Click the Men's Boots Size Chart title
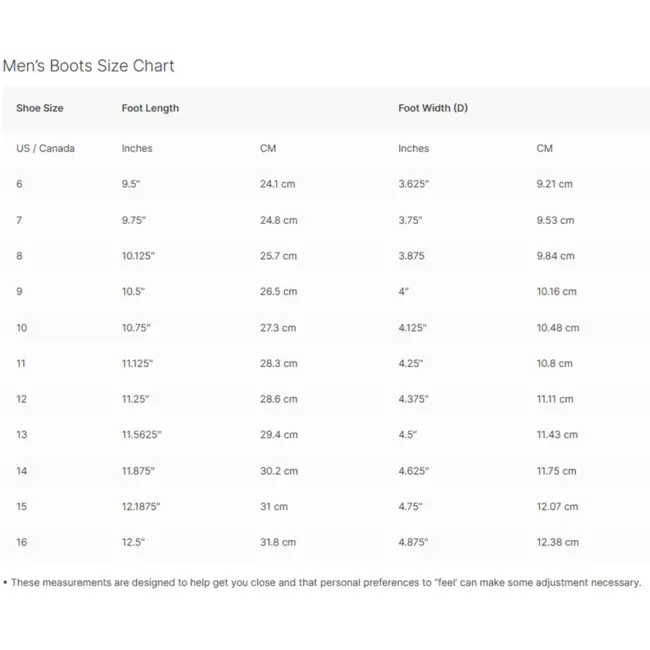650x650 pixels. pos(89,66)
